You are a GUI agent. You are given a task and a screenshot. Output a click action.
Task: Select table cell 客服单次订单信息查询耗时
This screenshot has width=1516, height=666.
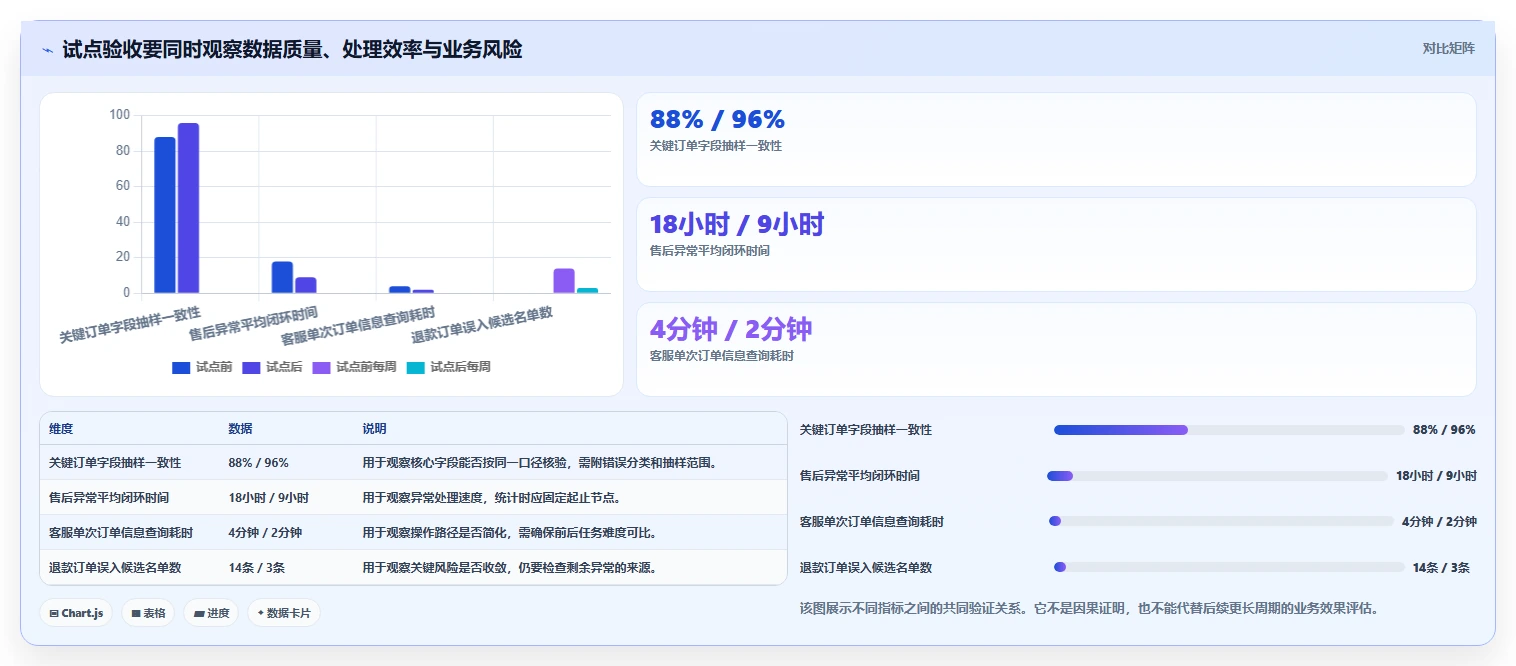coord(121,532)
